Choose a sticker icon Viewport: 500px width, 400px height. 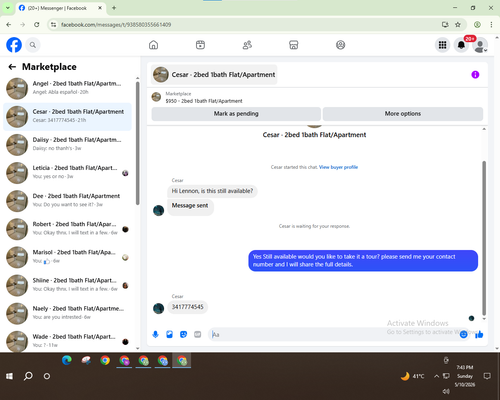coord(183,334)
